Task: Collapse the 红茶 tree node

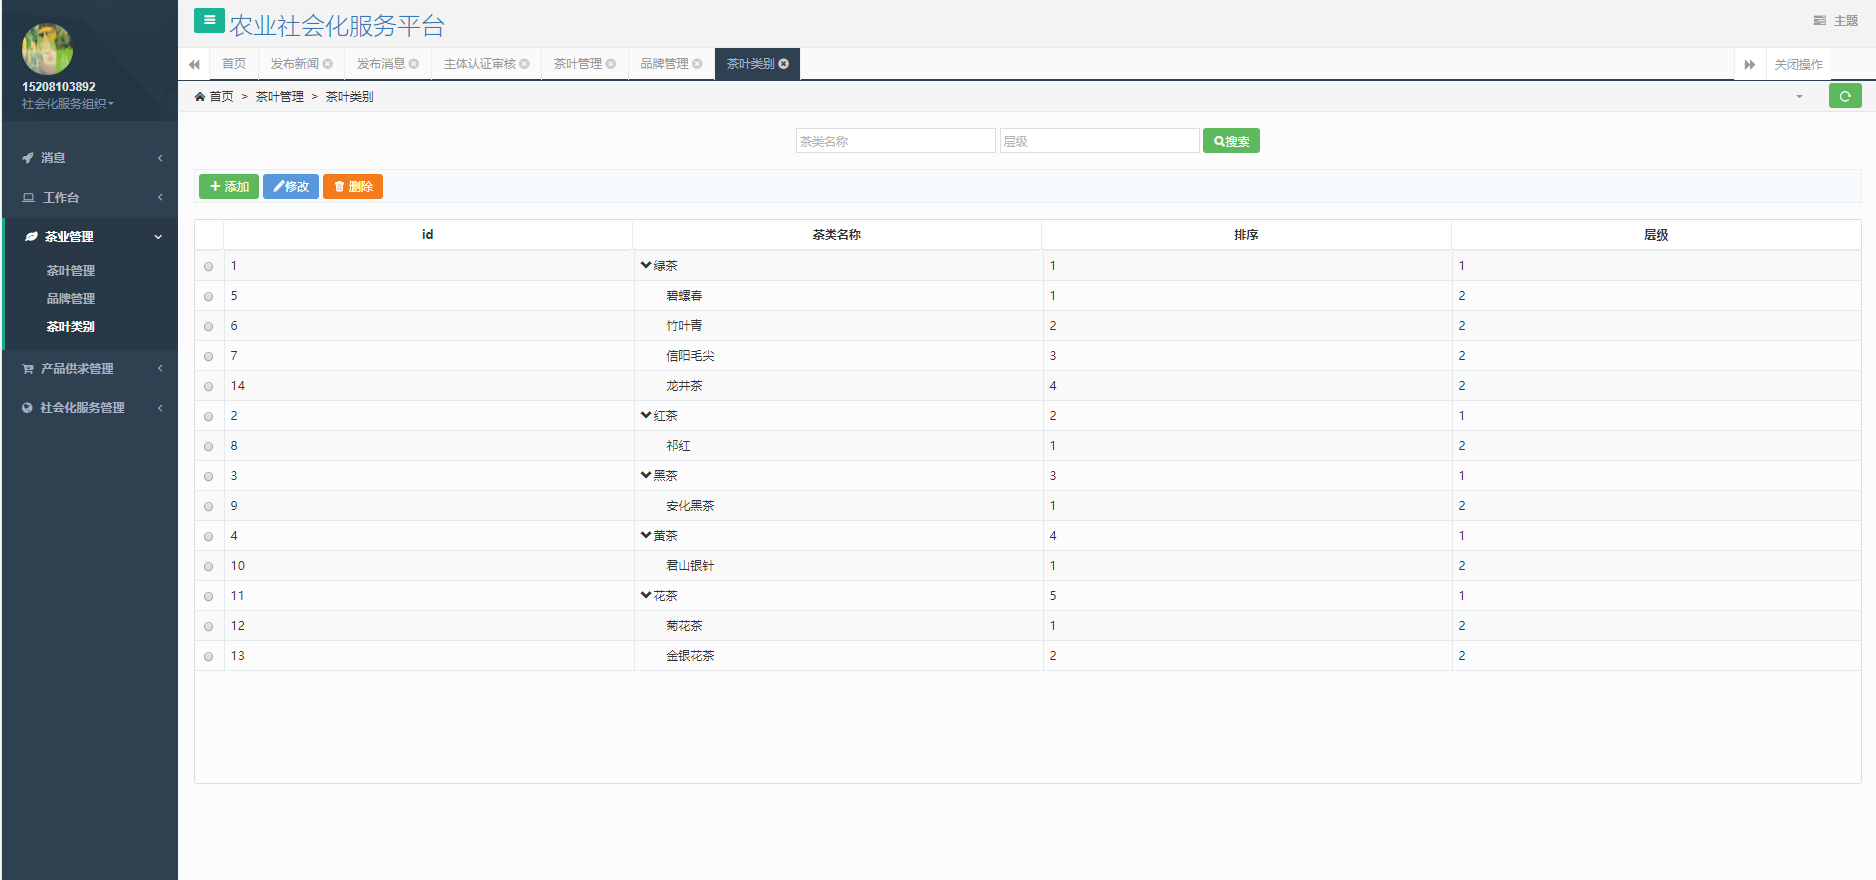Action: [646, 415]
